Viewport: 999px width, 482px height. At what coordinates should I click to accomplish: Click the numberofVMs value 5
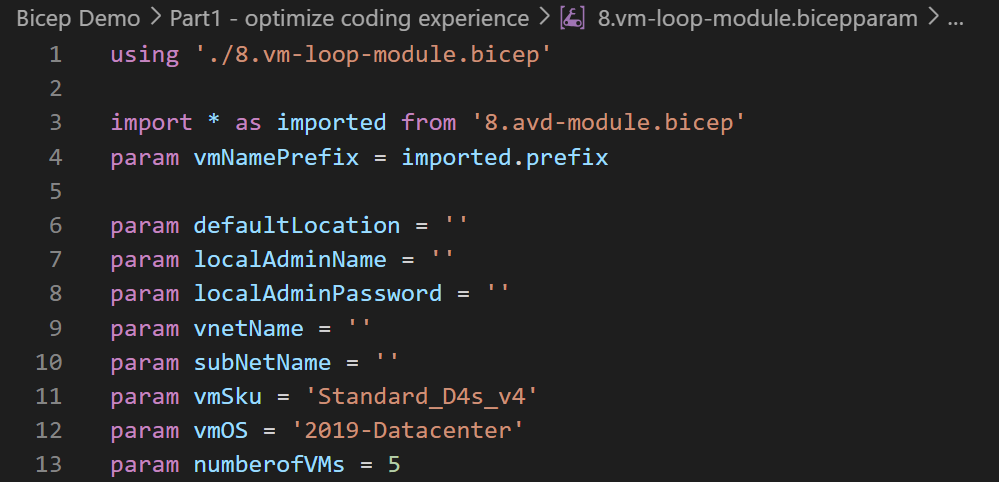[x=394, y=465]
